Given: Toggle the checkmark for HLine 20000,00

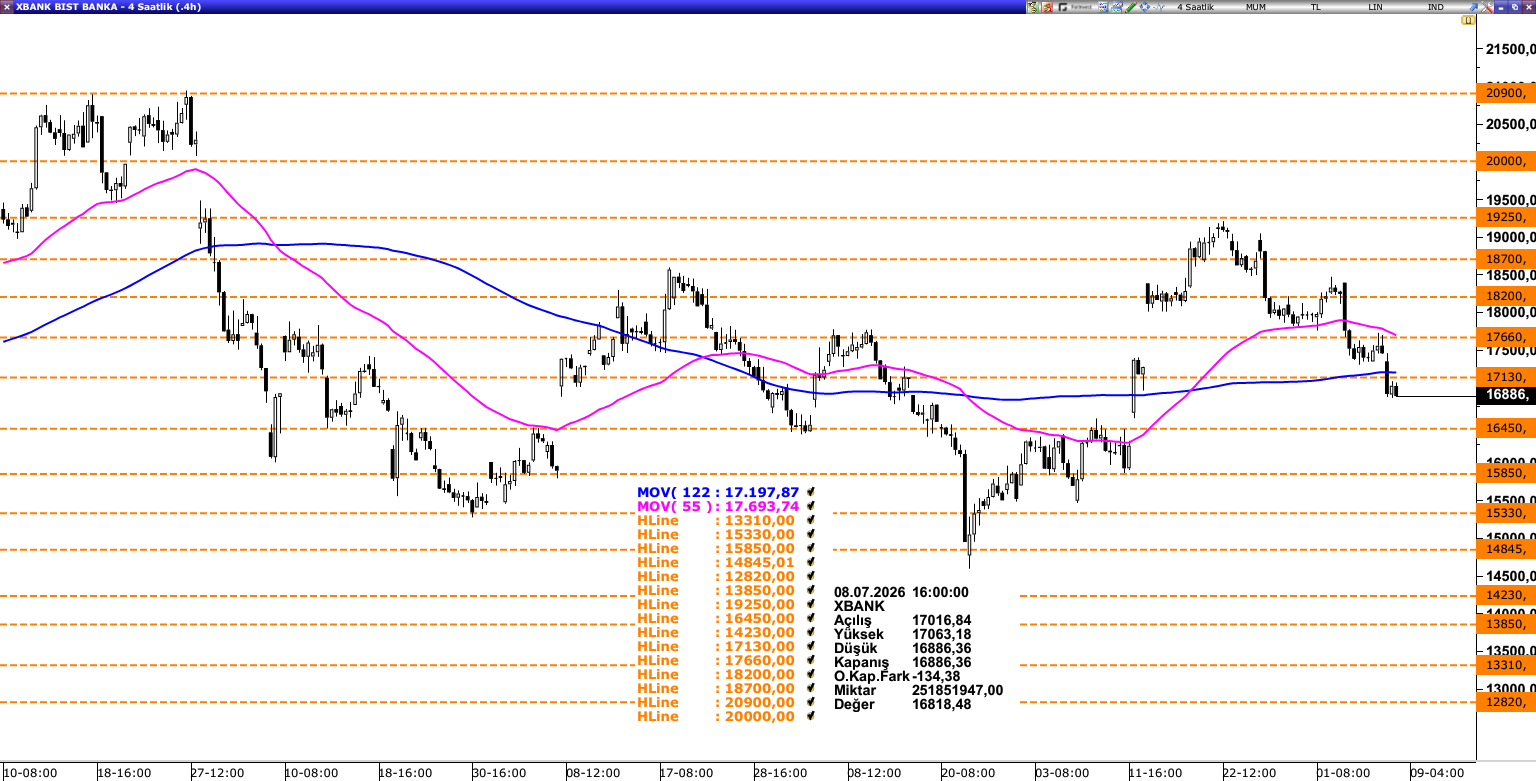Looking at the screenshot, I should (811, 716).
